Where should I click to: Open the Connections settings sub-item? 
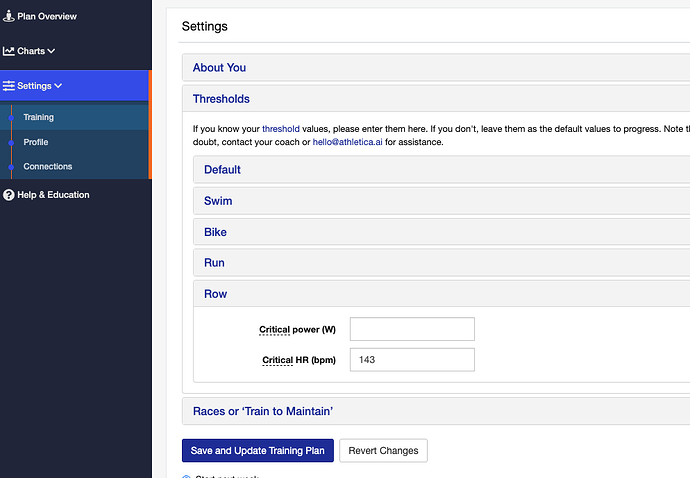[48, 166]
